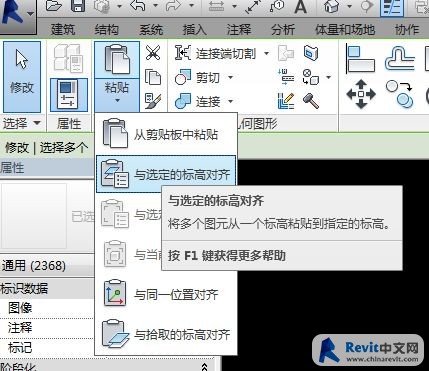This screenshot has width=429, height=371.
Task: Toggle the 属性 palette button
Action: click(69, 95)
